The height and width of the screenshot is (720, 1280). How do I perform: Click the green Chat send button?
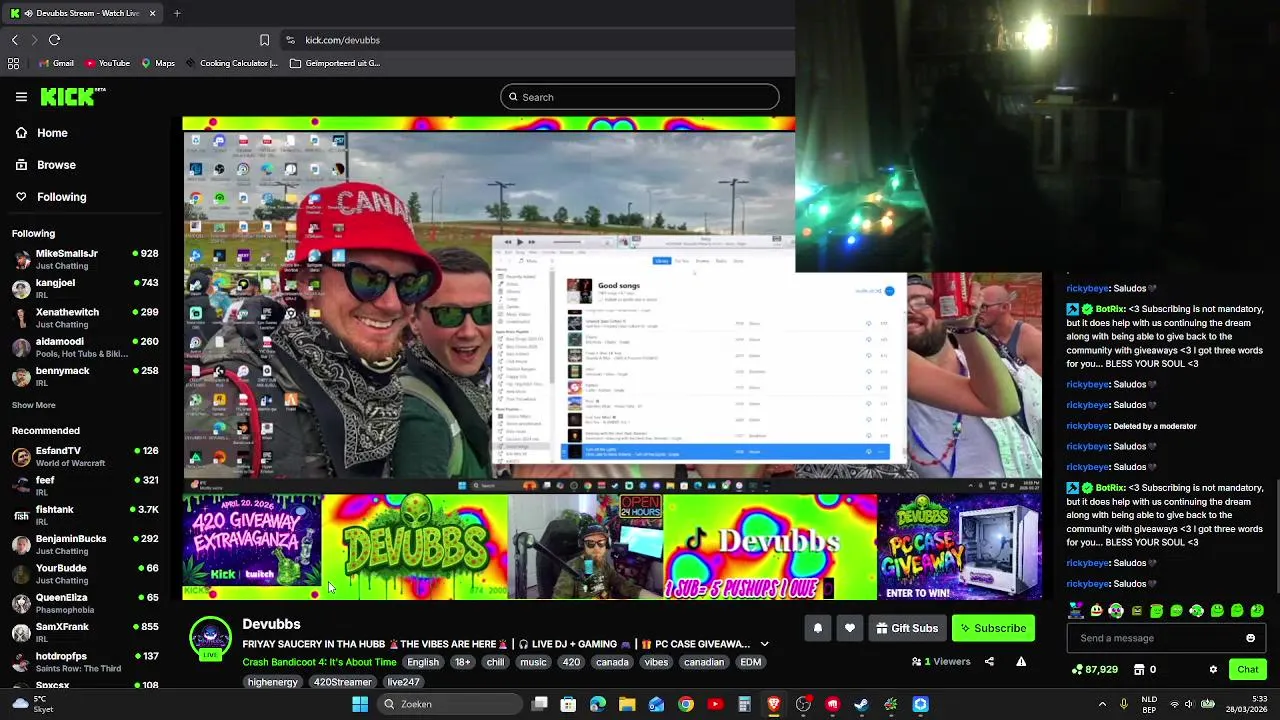[1247, 670]
